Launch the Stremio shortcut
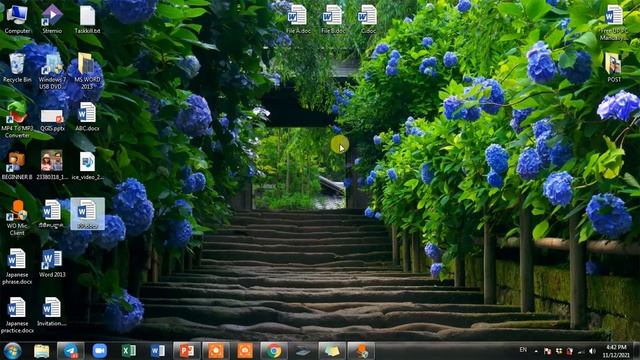Image resolution: width=640 pixels, height=360 pixels. 52,19
